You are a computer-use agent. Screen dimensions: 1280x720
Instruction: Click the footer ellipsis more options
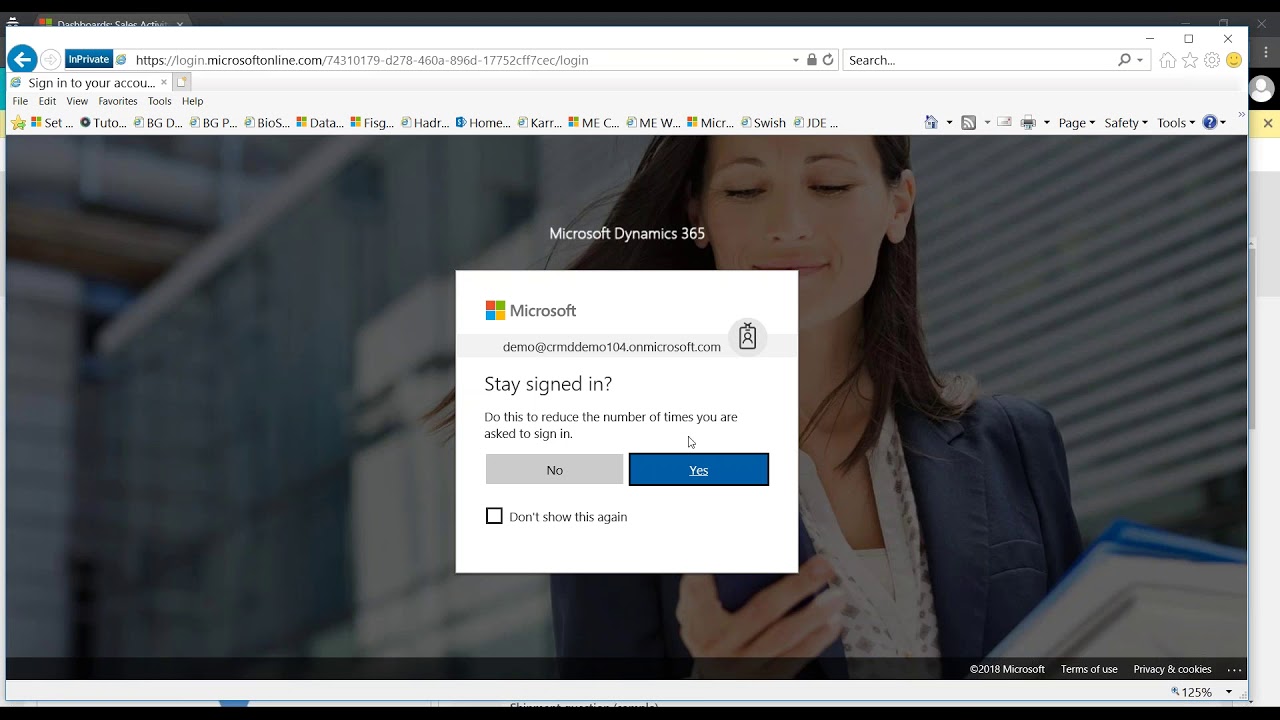[x=1234, y=670]
